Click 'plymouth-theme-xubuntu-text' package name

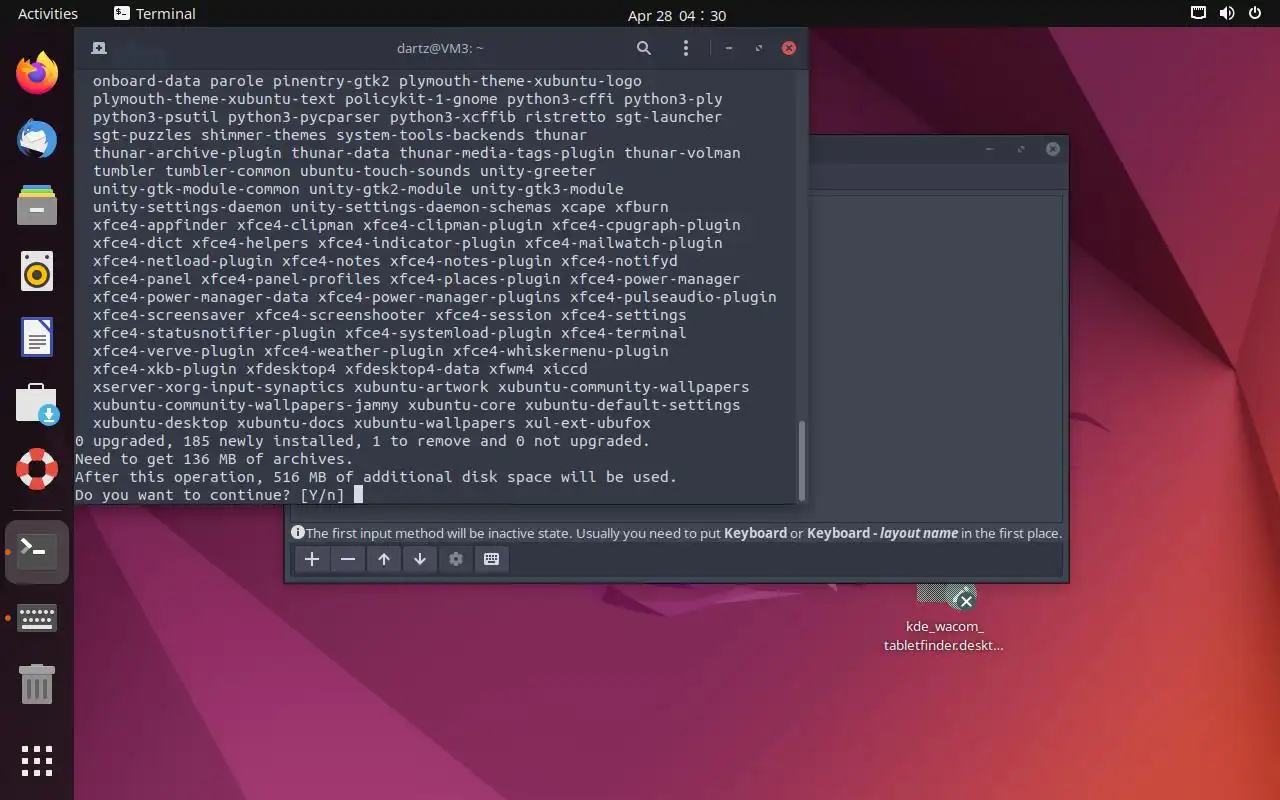point(214,99)
